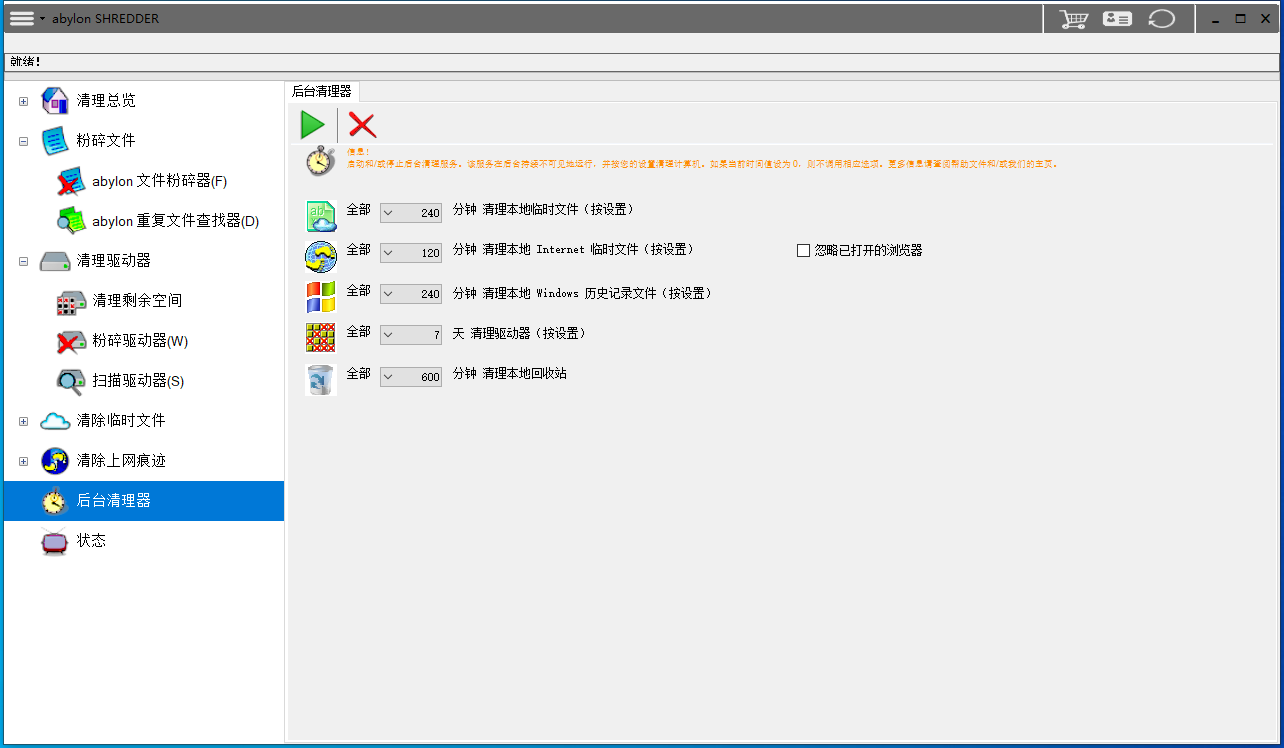Open the minutes dropdown for 清理本地回收站
The height and width of the screenshot is (748, 1284).
click(389, 377)
